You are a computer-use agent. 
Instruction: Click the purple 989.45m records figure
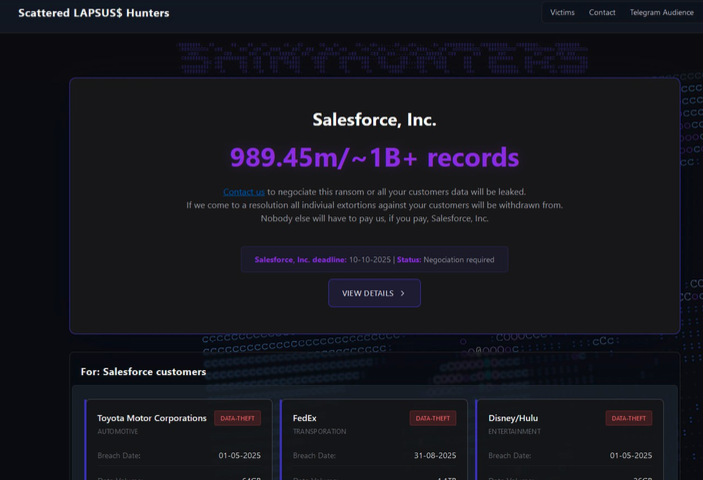point(374,158)
